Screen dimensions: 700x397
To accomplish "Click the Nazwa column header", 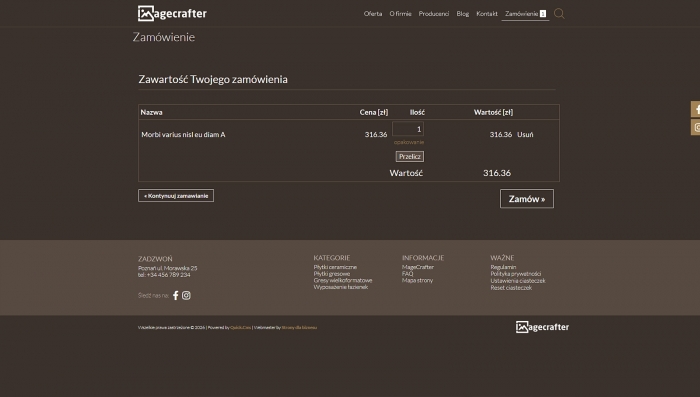I will coord(151,112).
